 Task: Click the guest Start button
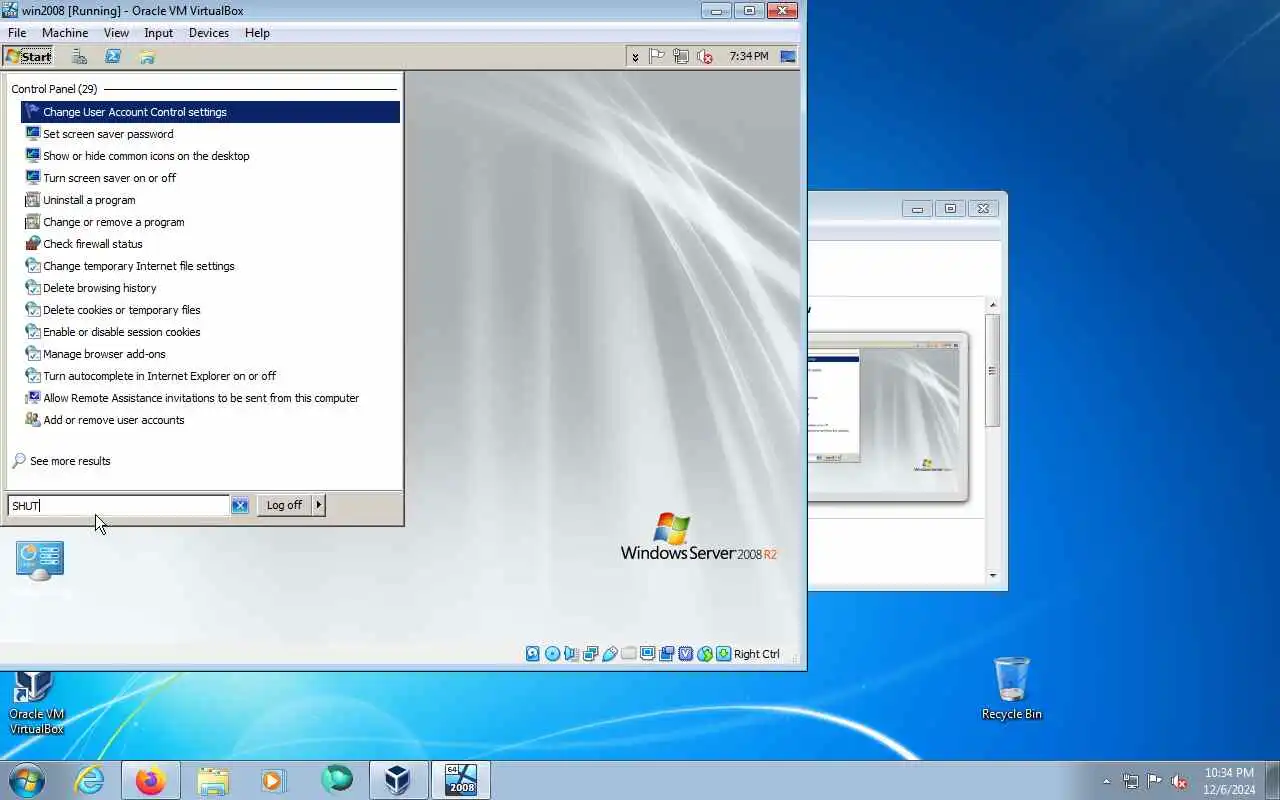(x=28, y=56)
